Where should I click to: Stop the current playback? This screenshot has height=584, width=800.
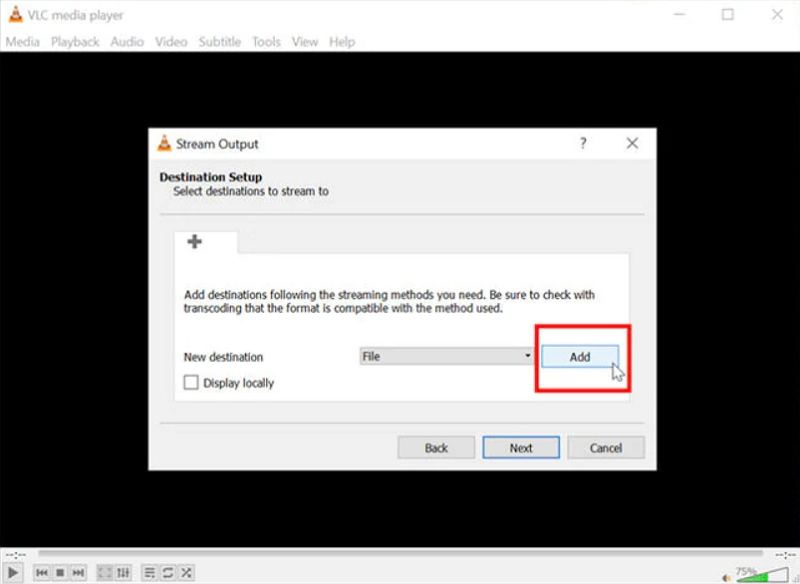[58, 572]
